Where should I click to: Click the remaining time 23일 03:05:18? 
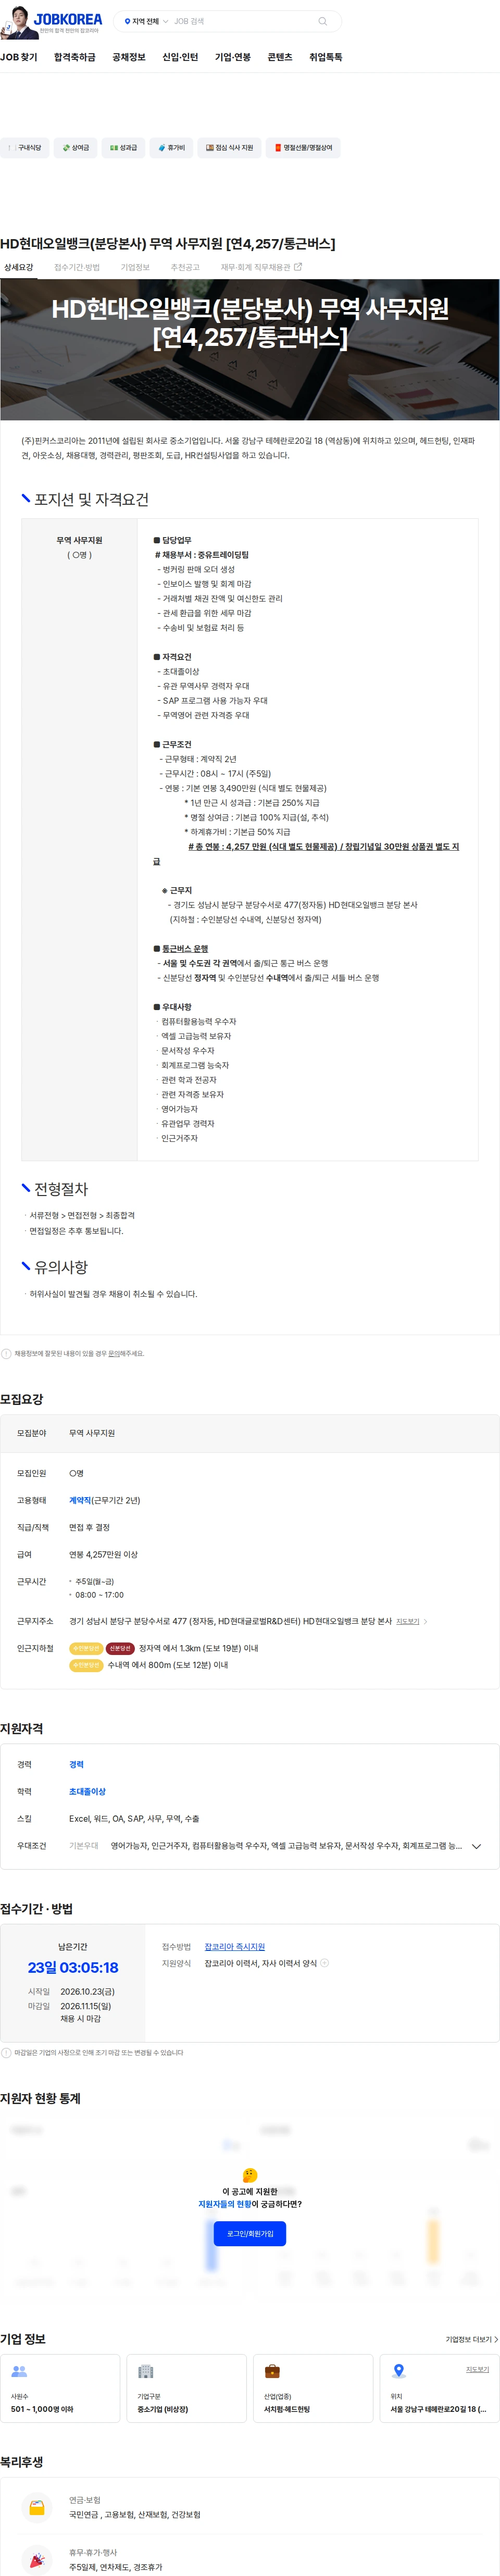pos(73,1967)
